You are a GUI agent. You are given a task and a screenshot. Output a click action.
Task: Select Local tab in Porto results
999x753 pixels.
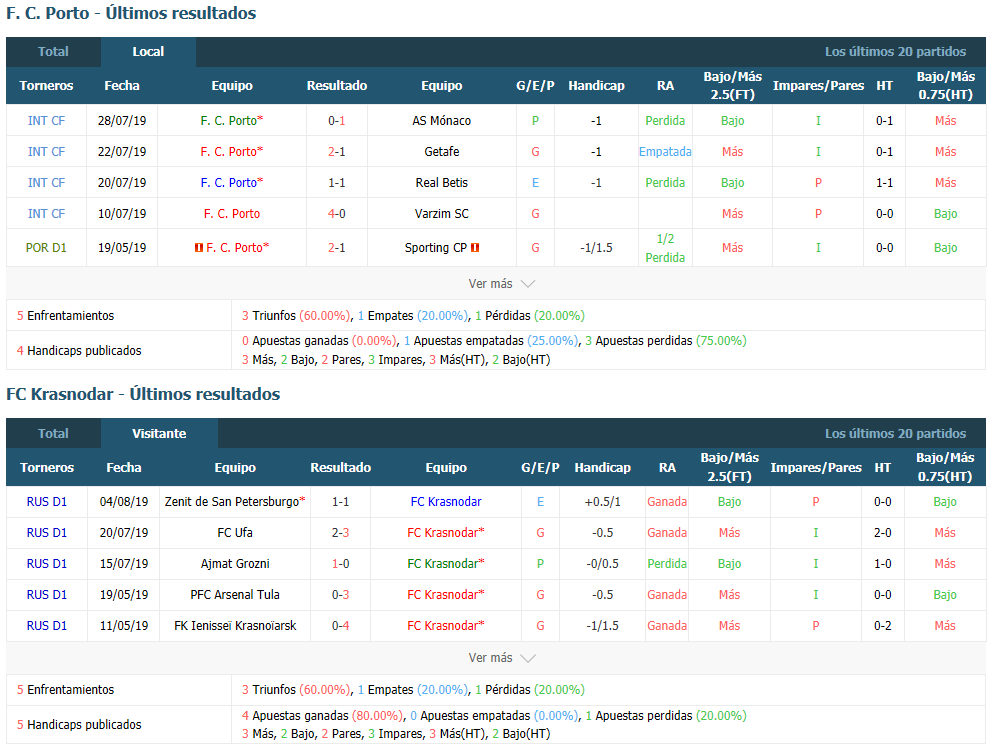(148, 52)
